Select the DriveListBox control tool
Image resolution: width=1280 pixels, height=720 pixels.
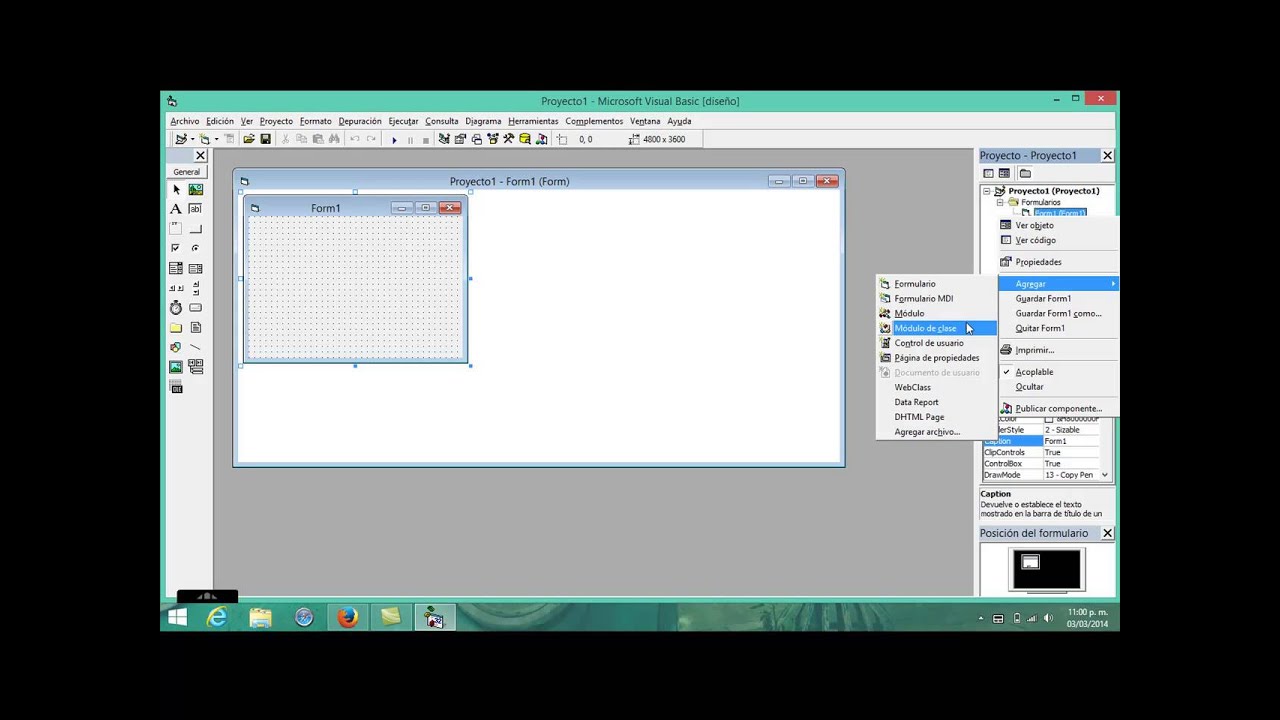point(195,308)
